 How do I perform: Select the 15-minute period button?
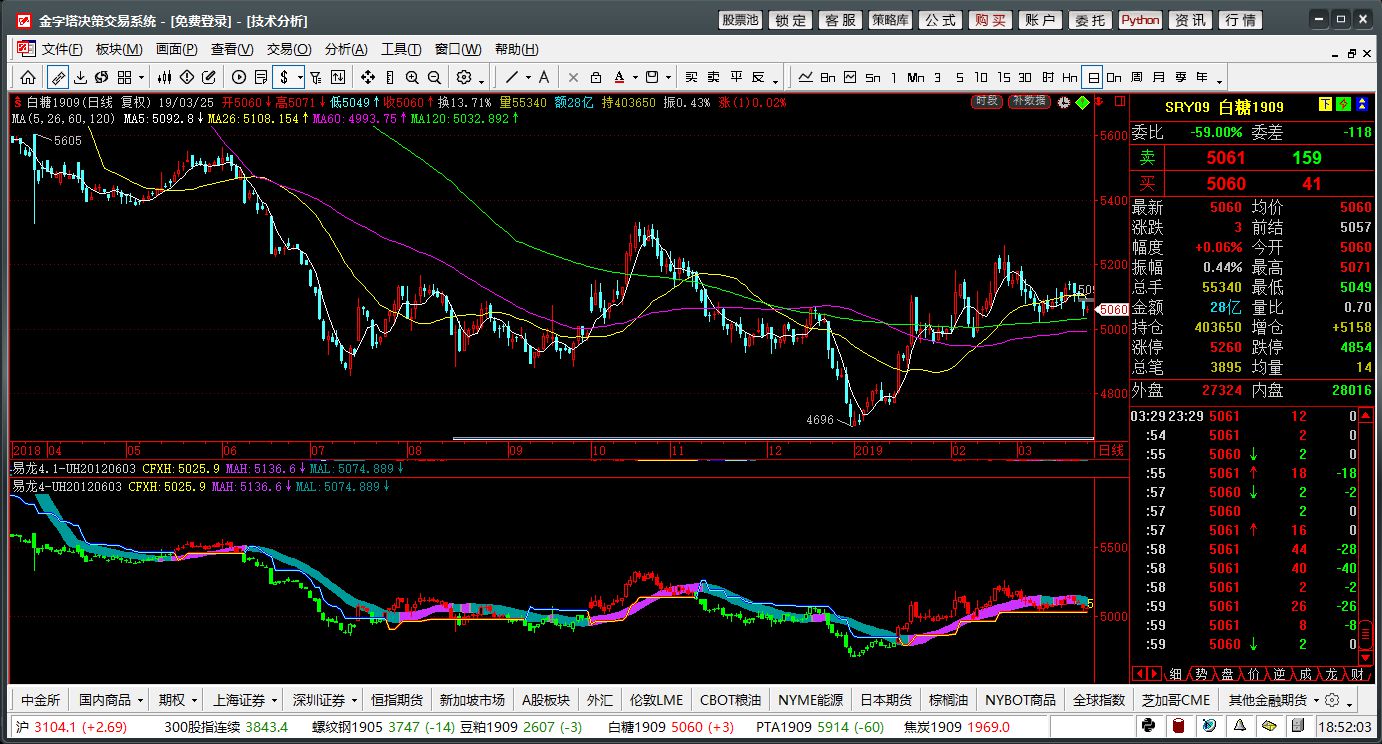pos(1003,77)
